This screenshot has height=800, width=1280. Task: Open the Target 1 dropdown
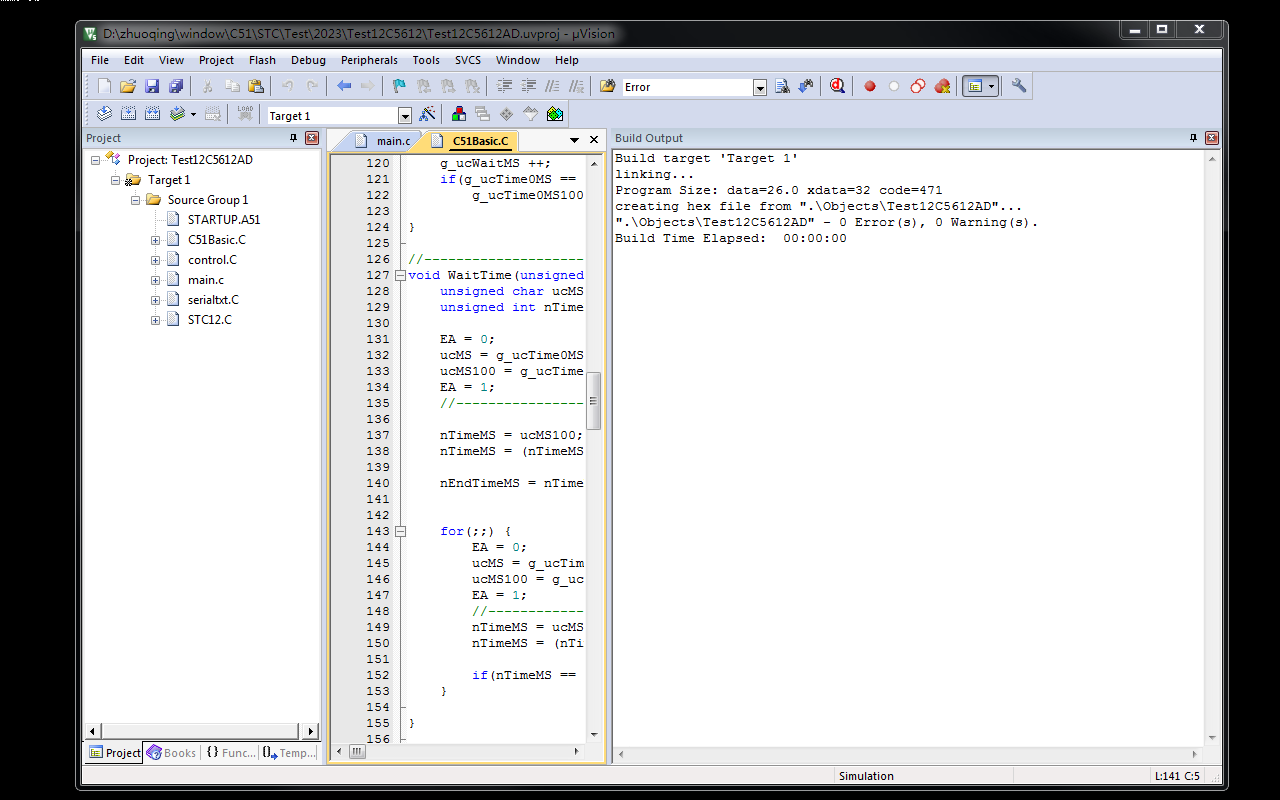coord(405,116)
